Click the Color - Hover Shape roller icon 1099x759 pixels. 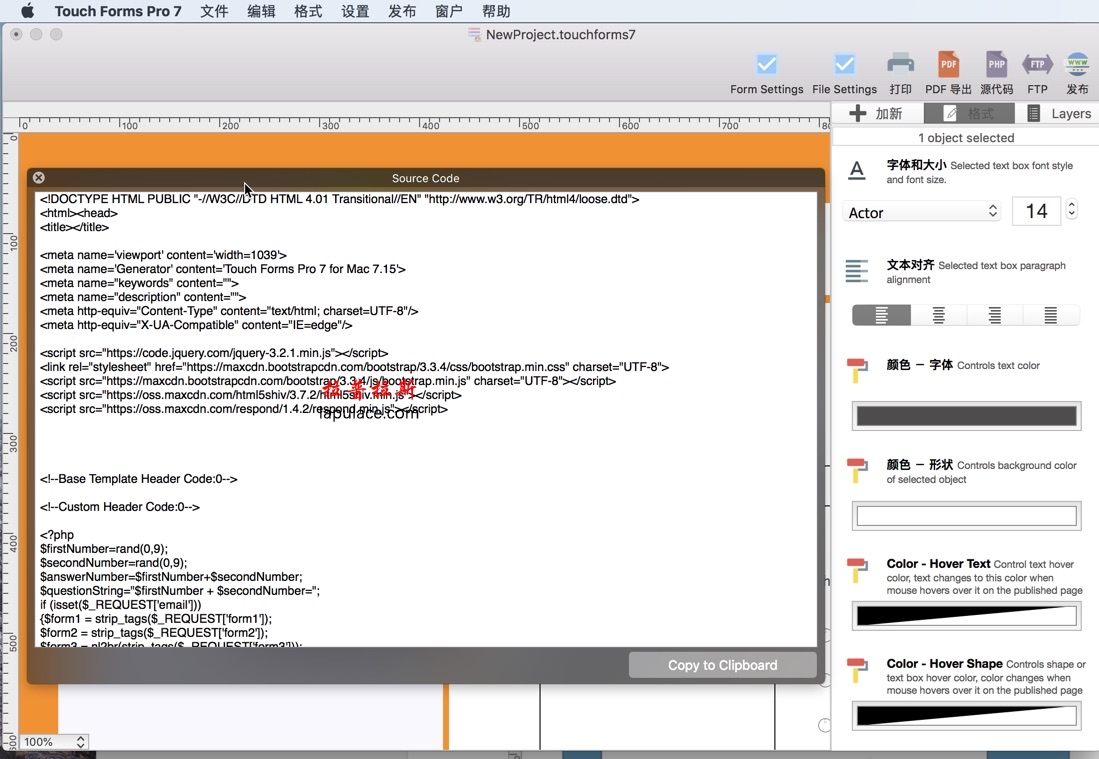856,669
